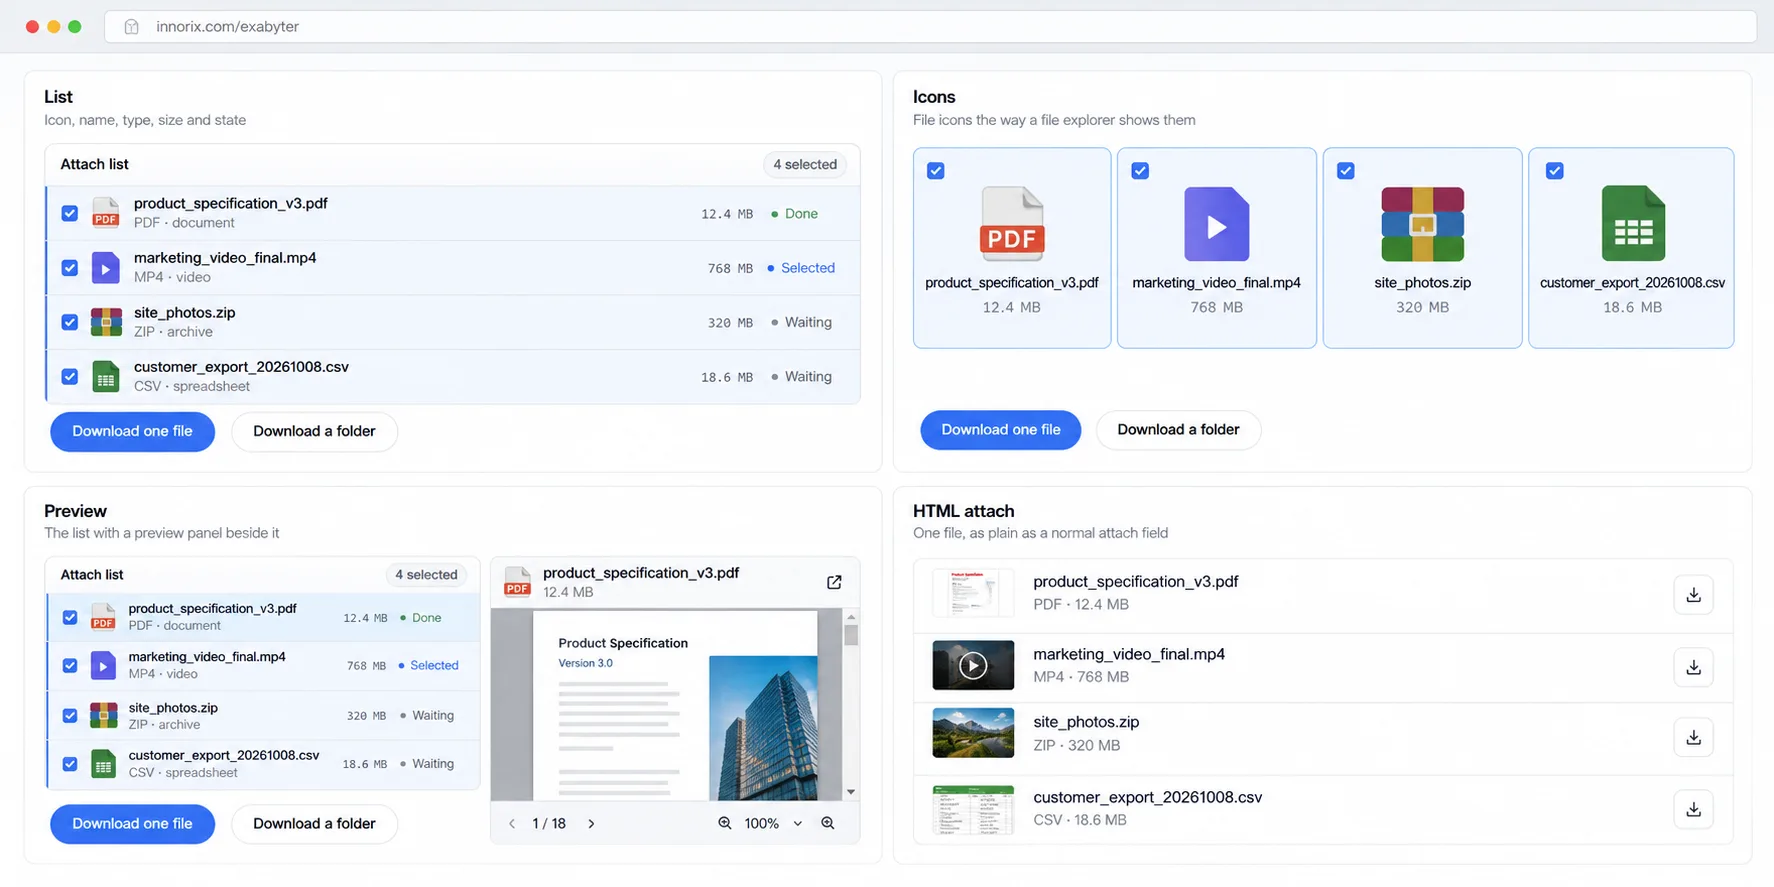Click the preview pane scroll down arrow
Viewport: 1774px width, 887px height.
click(x=851, y=792)
